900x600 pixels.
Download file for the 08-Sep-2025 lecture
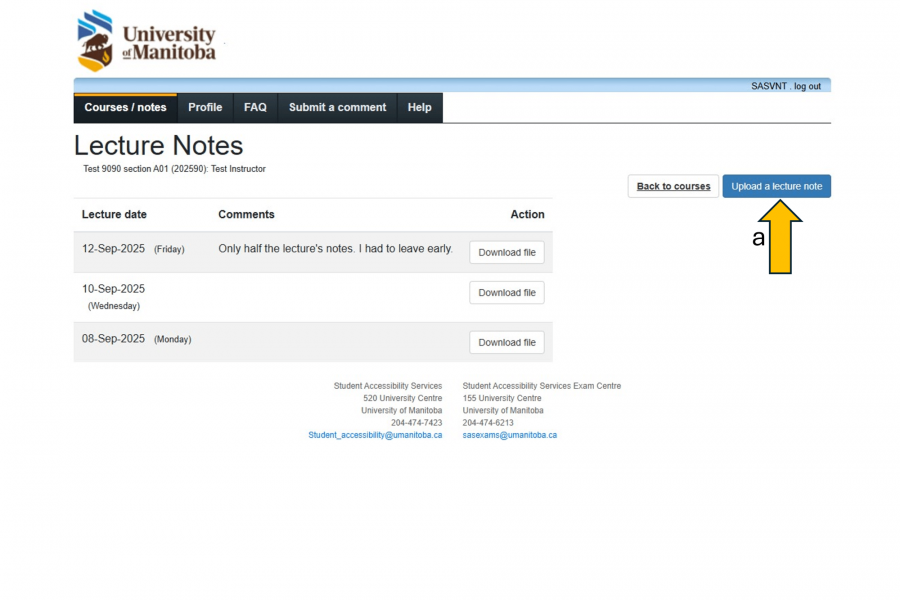coord(506,342)
